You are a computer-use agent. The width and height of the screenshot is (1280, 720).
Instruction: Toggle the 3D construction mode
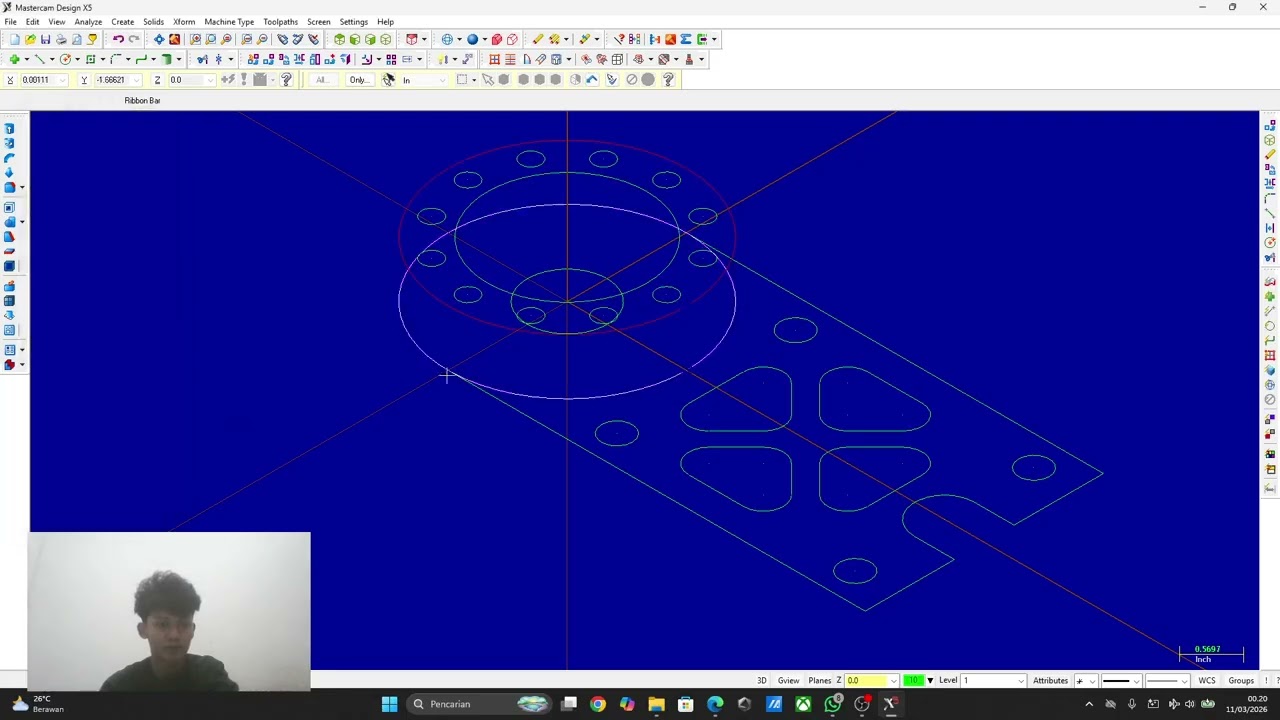coord(761,681)
